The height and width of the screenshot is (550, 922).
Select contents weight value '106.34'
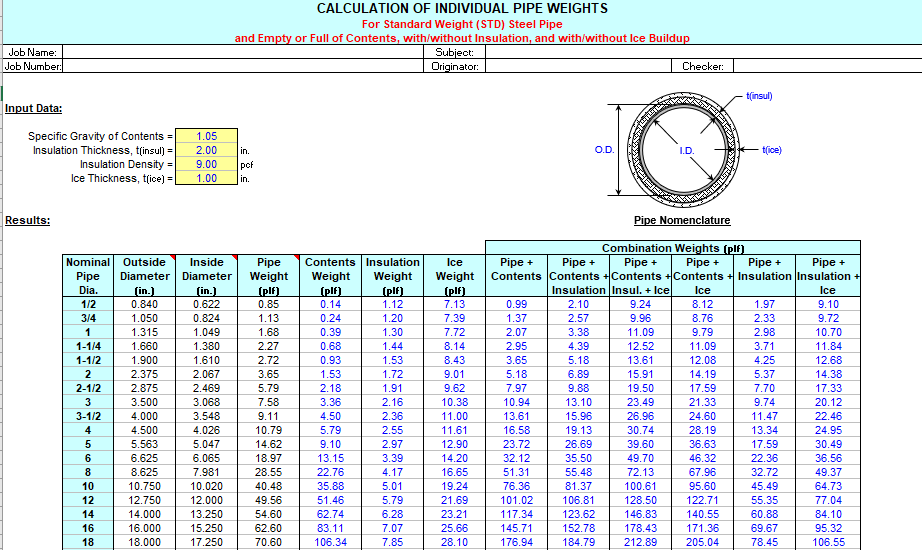330,542
